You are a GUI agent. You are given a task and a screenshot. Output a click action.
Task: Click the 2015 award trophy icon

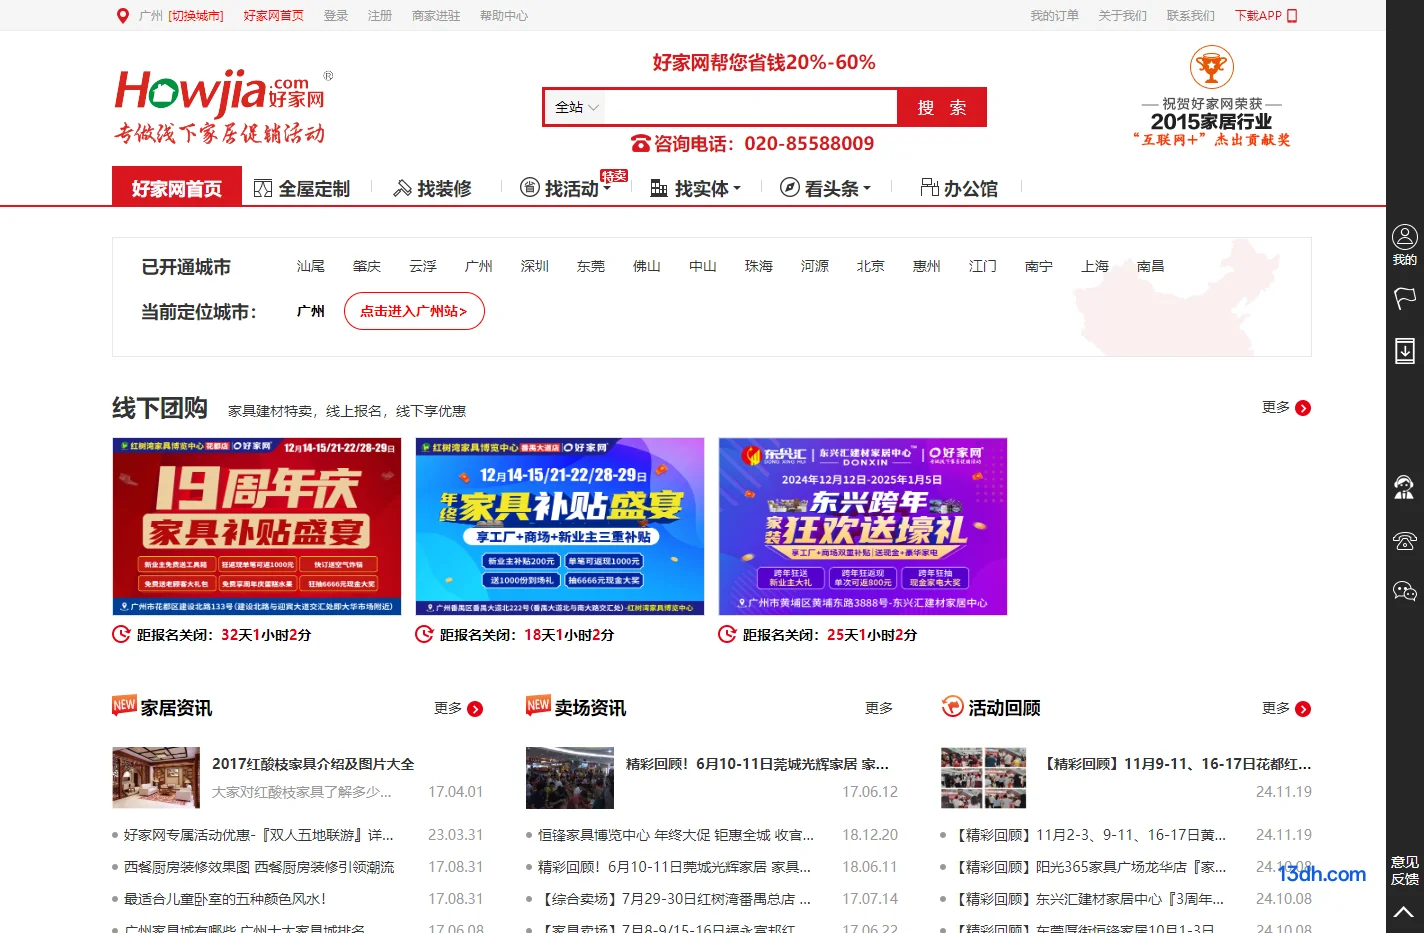(x=1211, y=68)
